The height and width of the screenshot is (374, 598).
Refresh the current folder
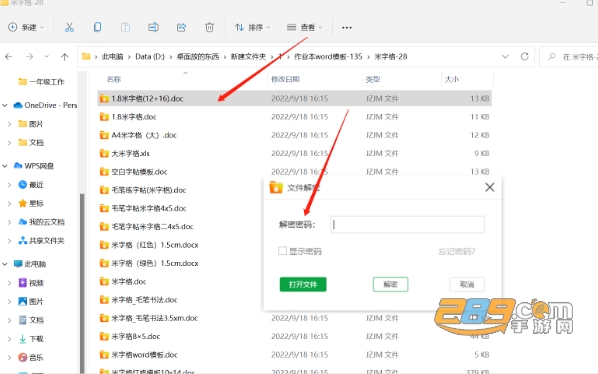point(525,56)
